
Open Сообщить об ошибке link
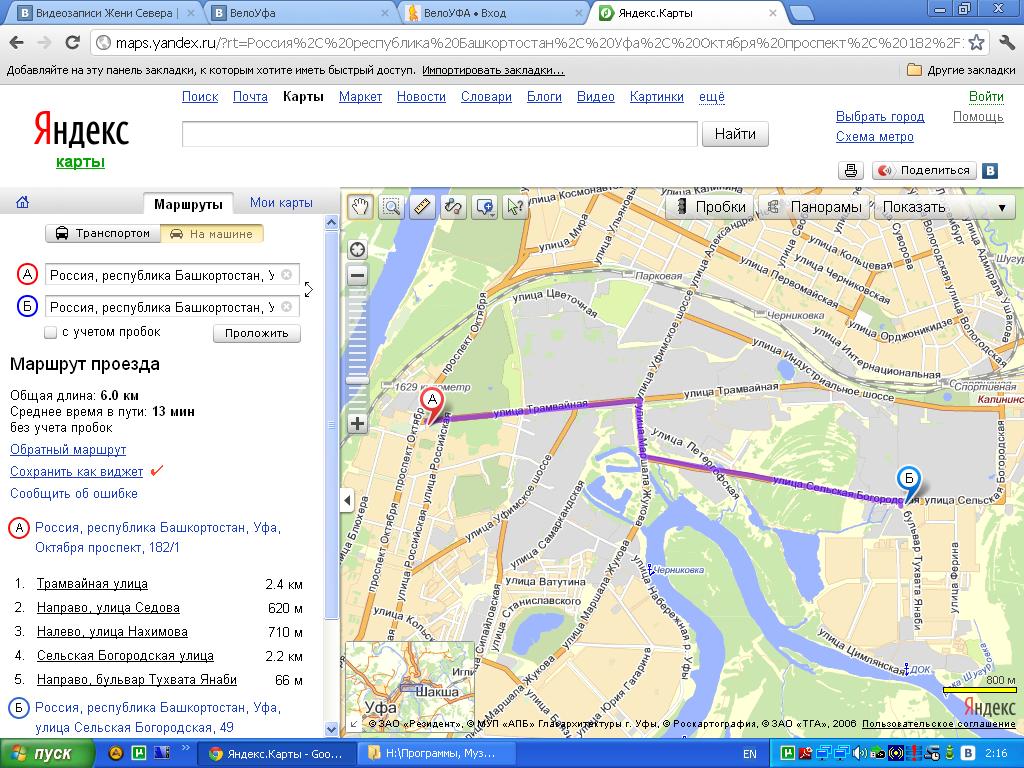tap(74, 494)
